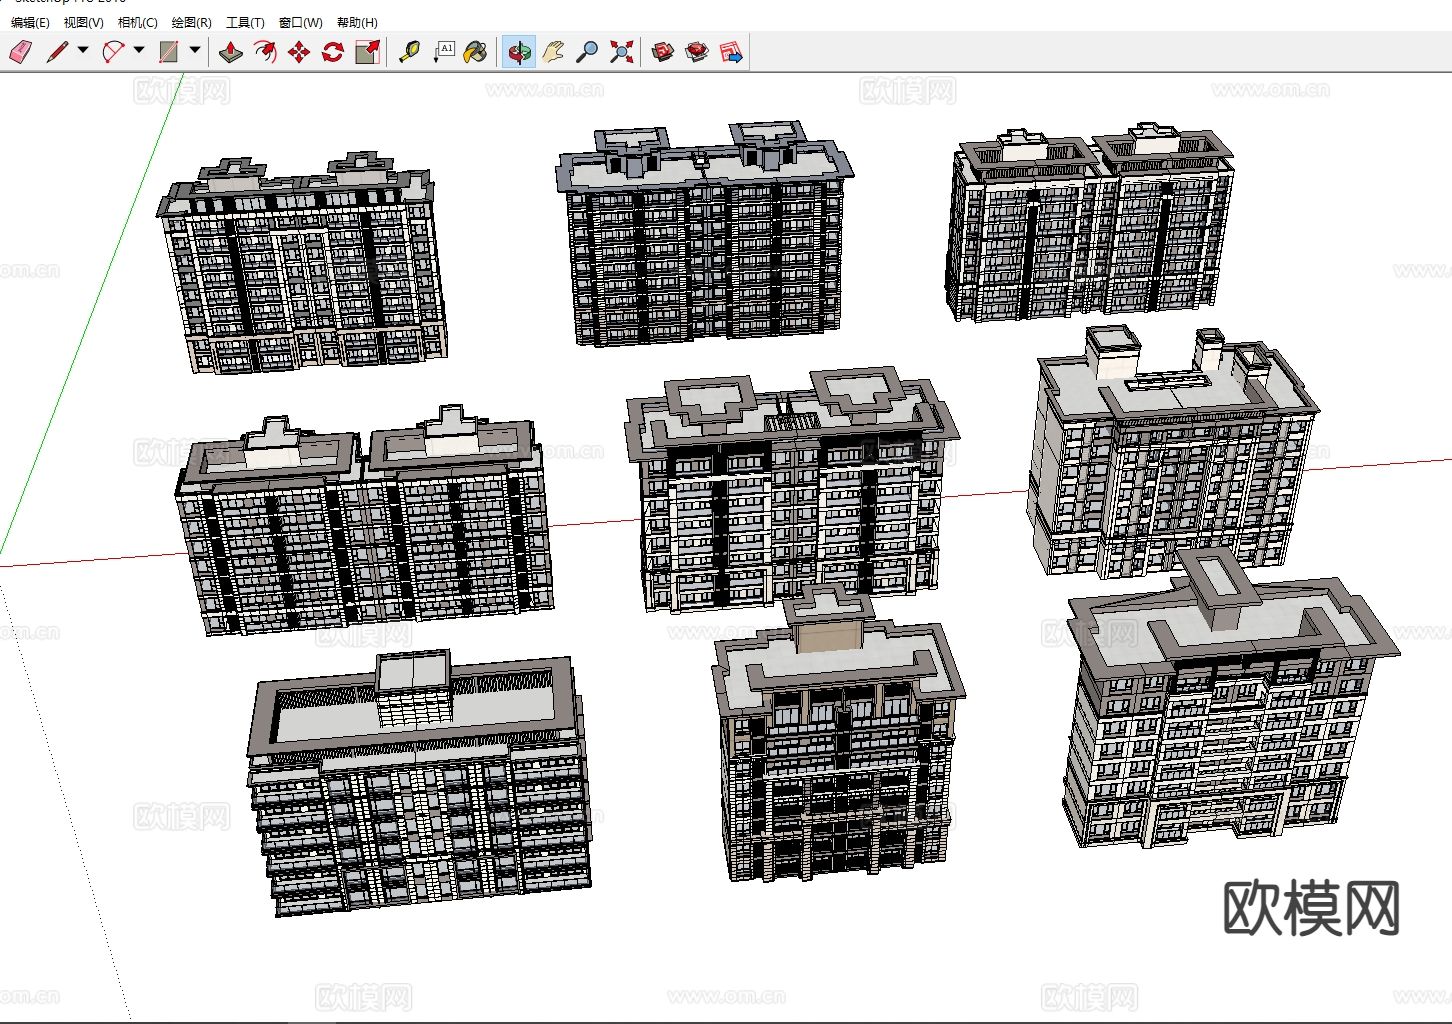The width and height of the screenshot is (1452, 1024).
Task: Select the Offset tool
Action: click(265, 52)
